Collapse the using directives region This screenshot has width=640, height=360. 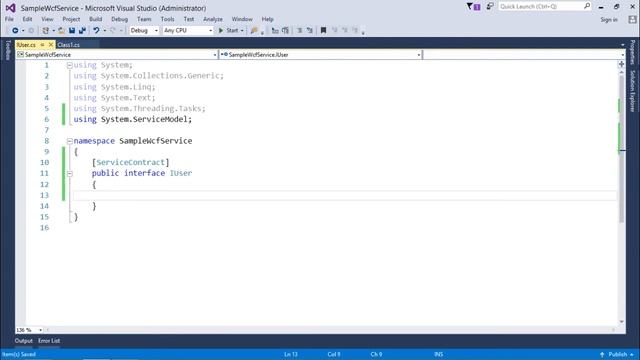[69, 65]
